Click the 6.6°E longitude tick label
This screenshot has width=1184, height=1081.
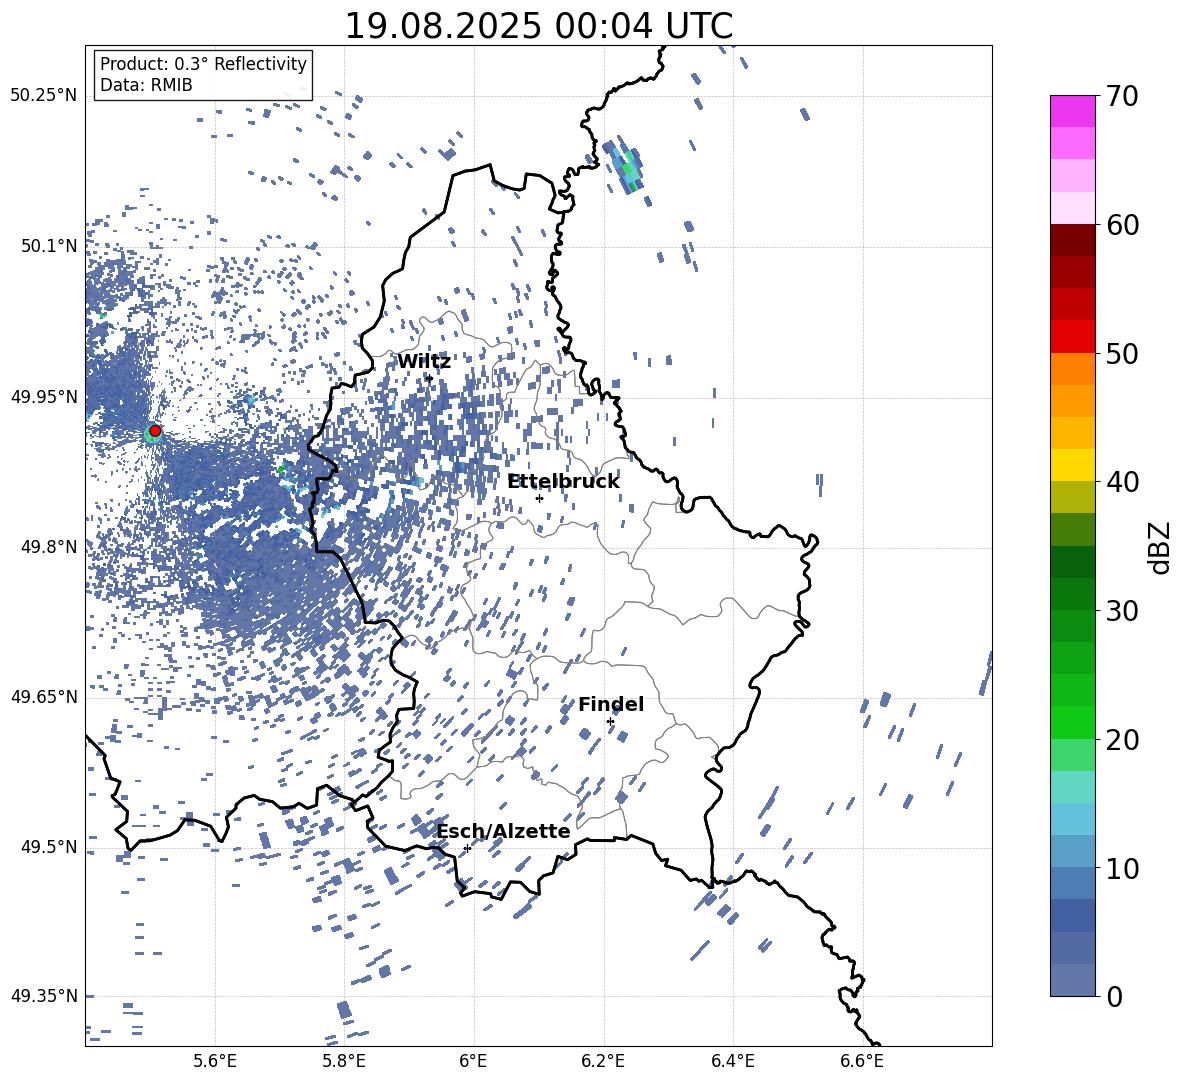862,1061
